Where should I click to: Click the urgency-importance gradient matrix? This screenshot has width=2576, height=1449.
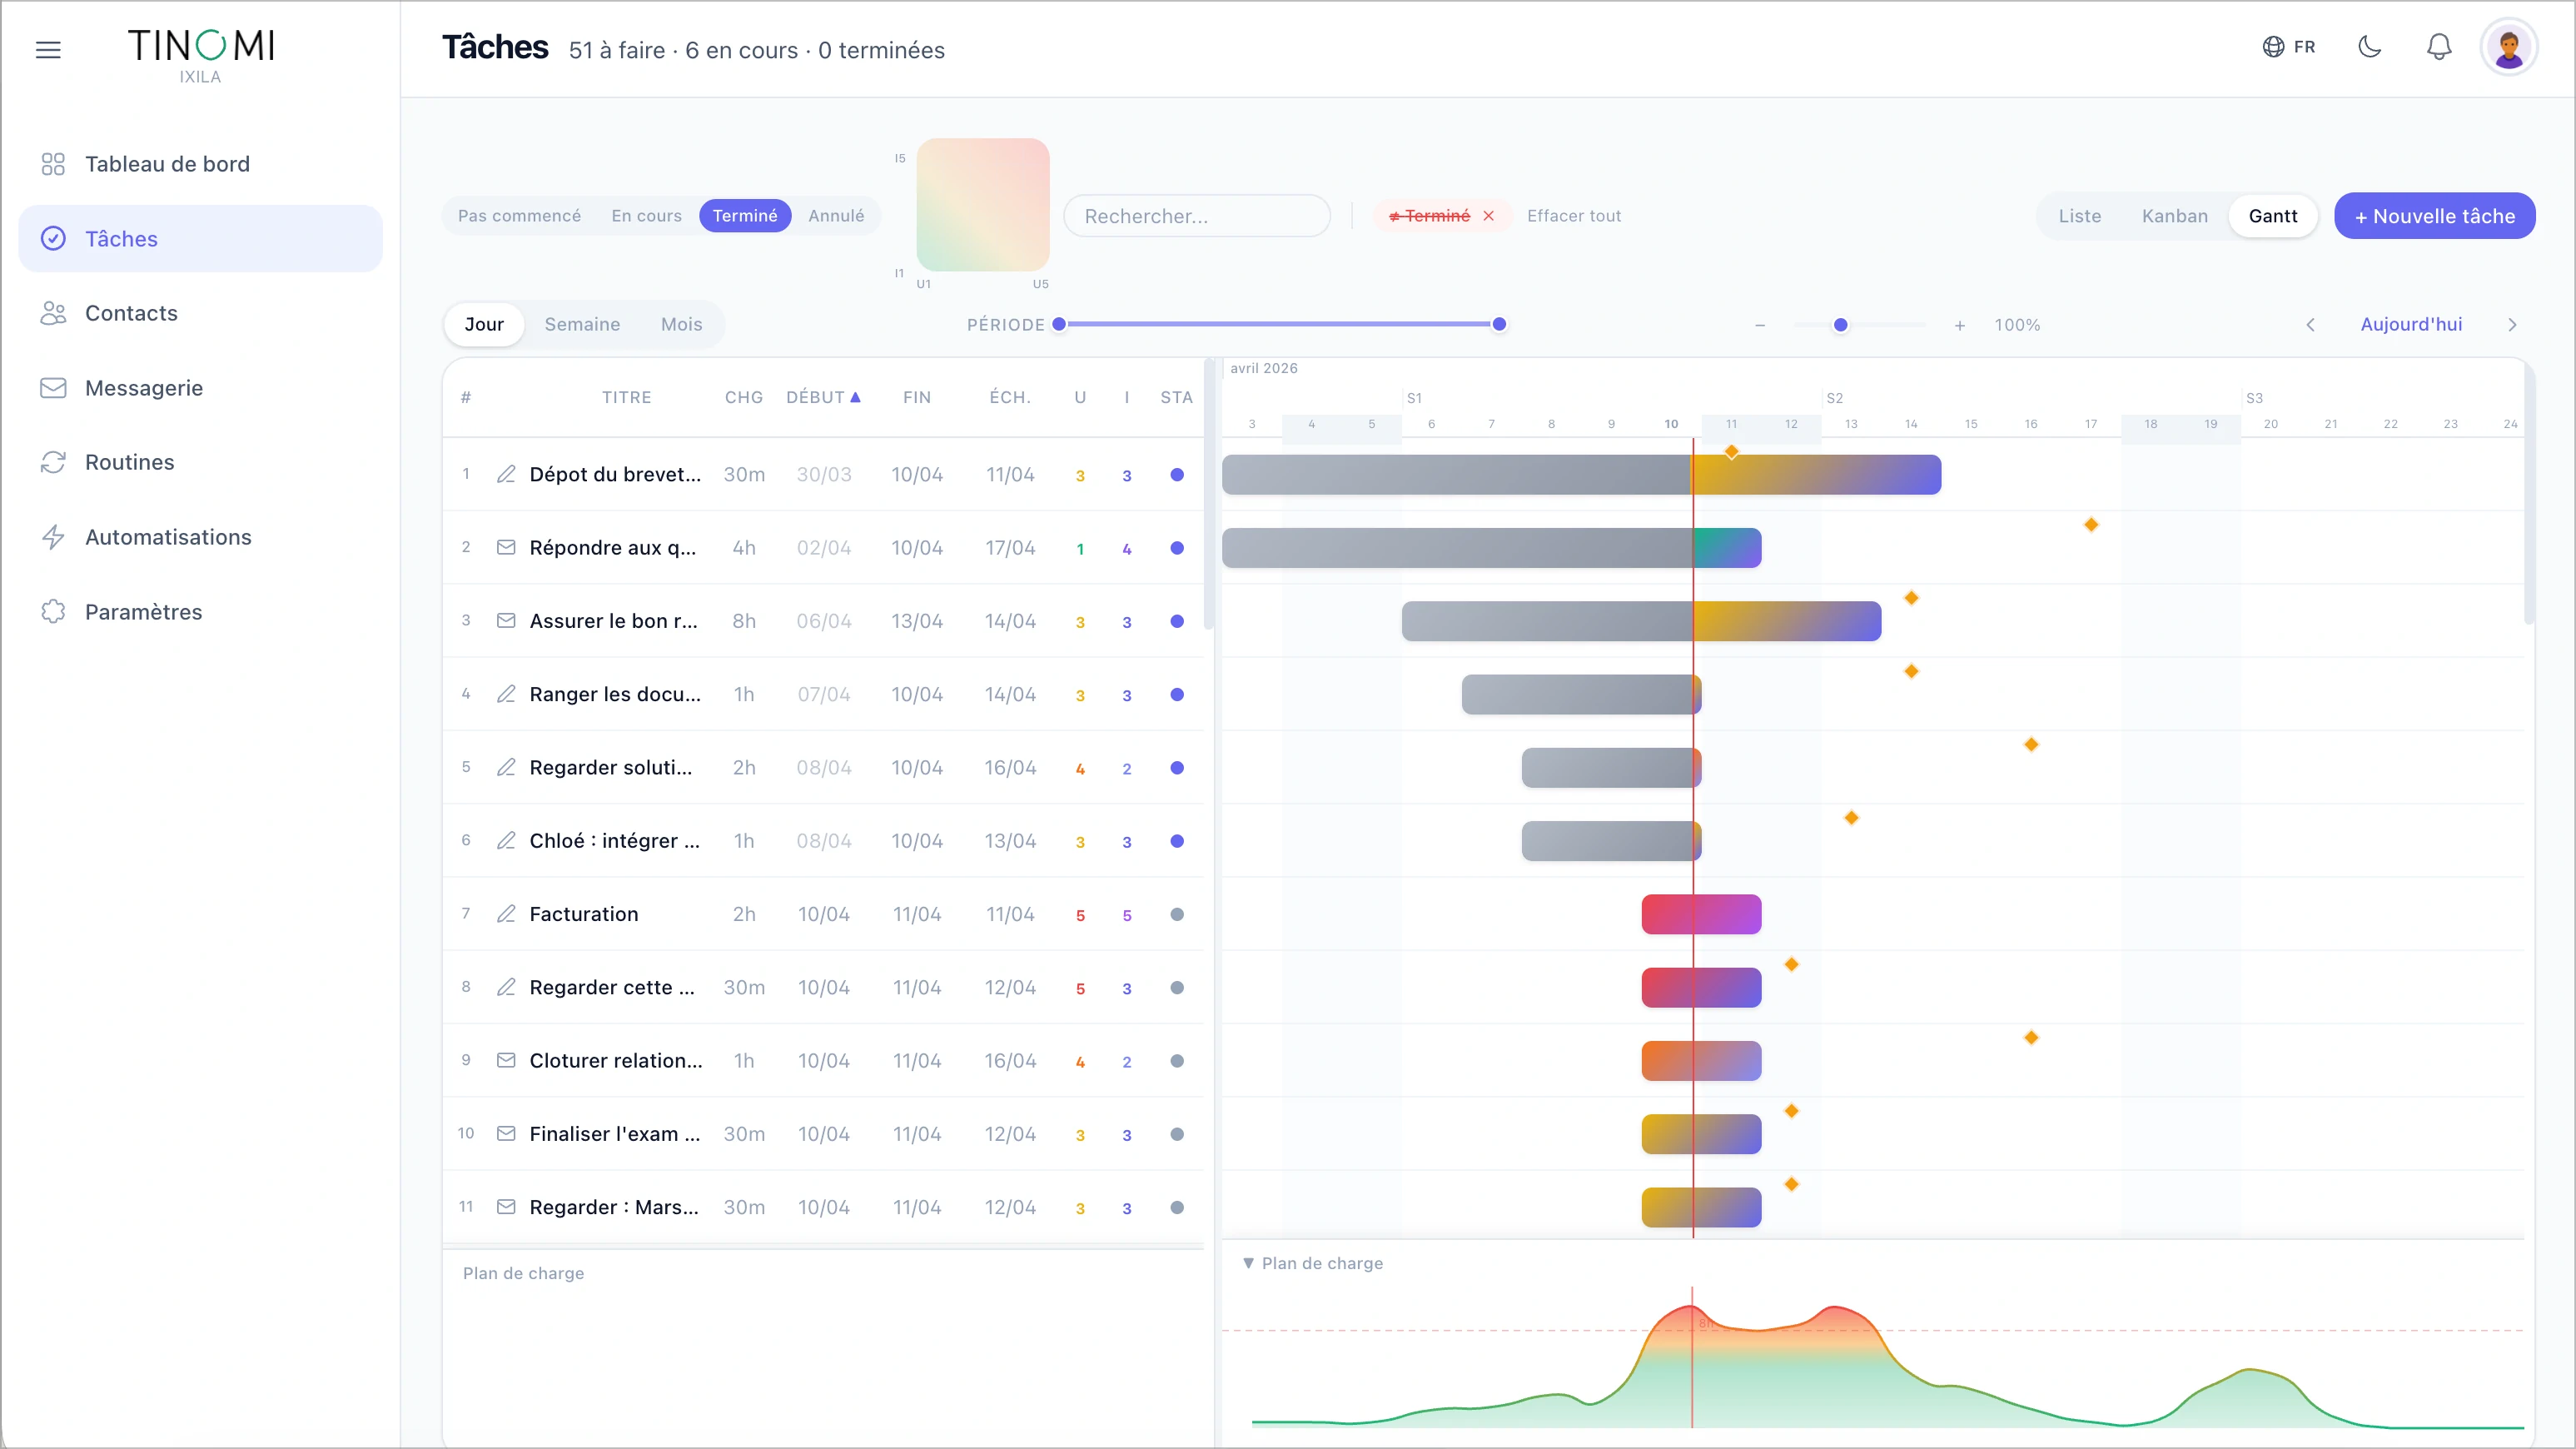(x=983, y=204)
